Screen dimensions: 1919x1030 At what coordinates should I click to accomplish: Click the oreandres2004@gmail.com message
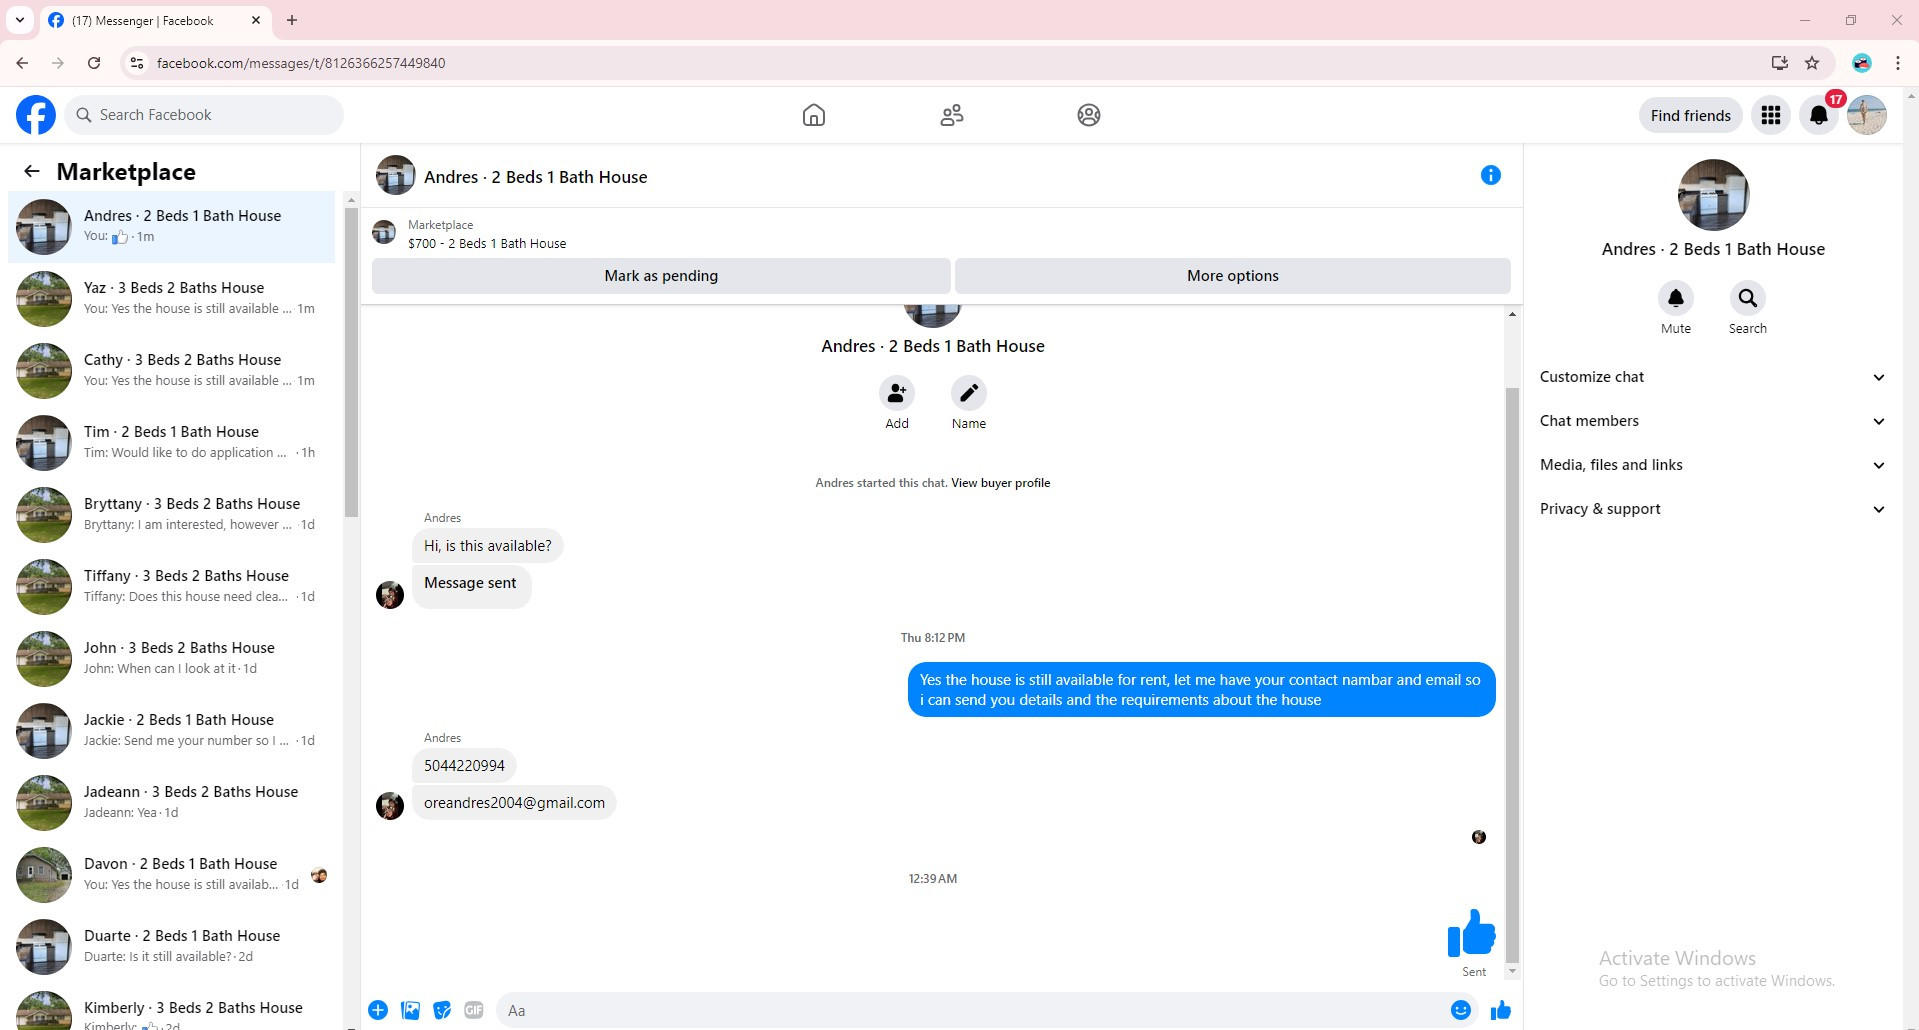click(514, 803)
